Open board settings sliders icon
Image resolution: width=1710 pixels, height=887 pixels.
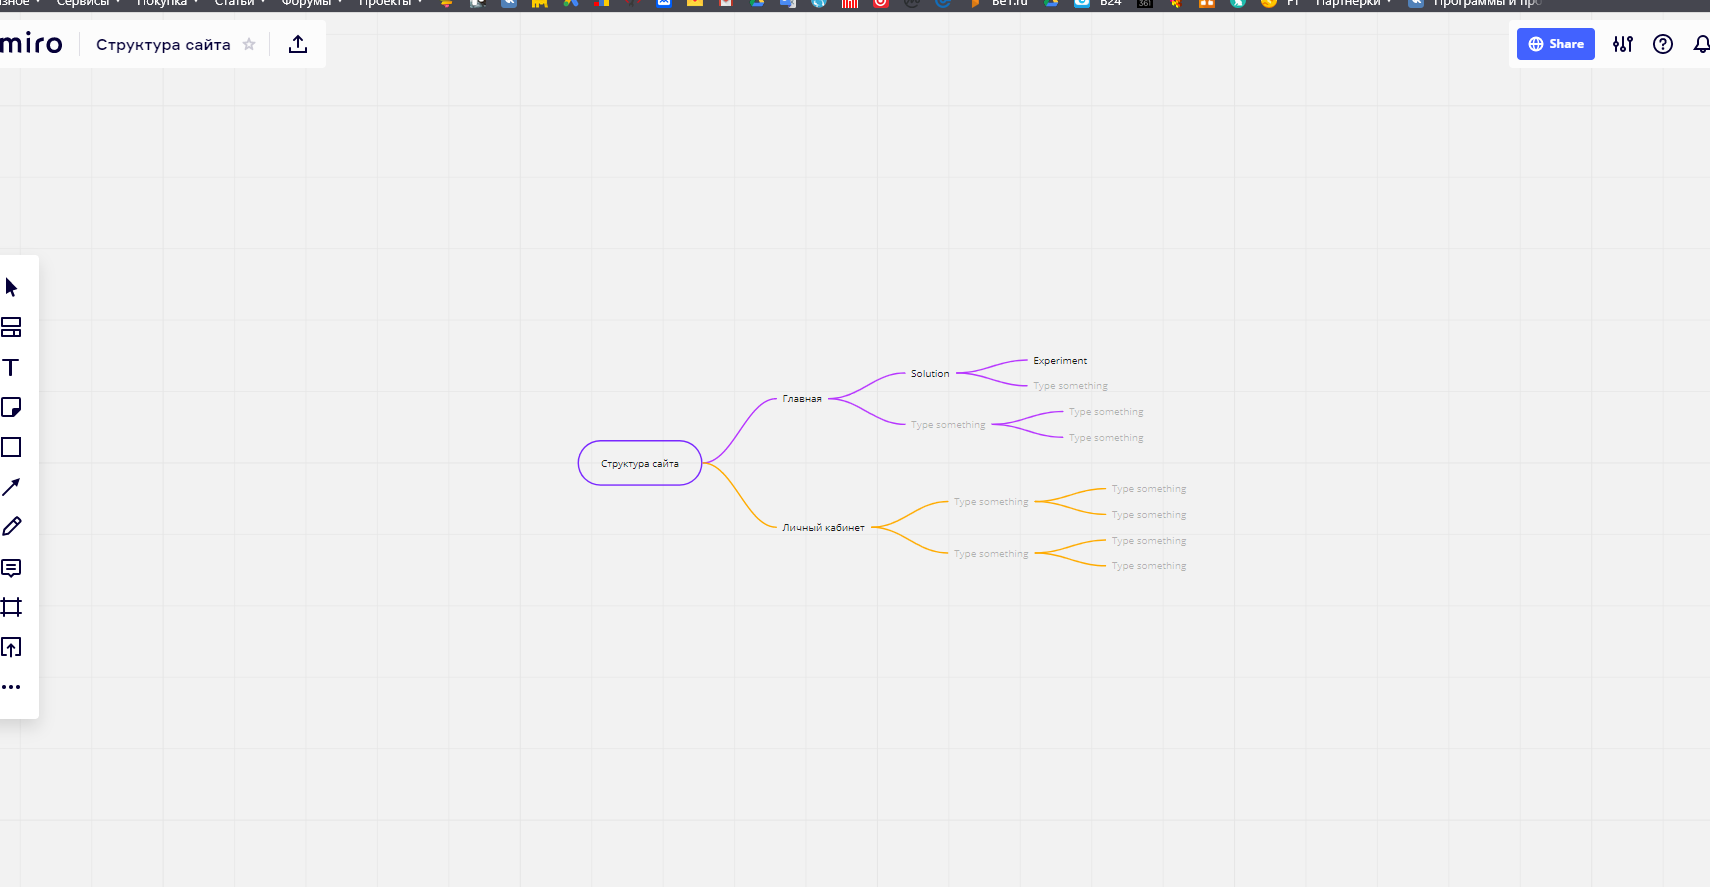1623,44
